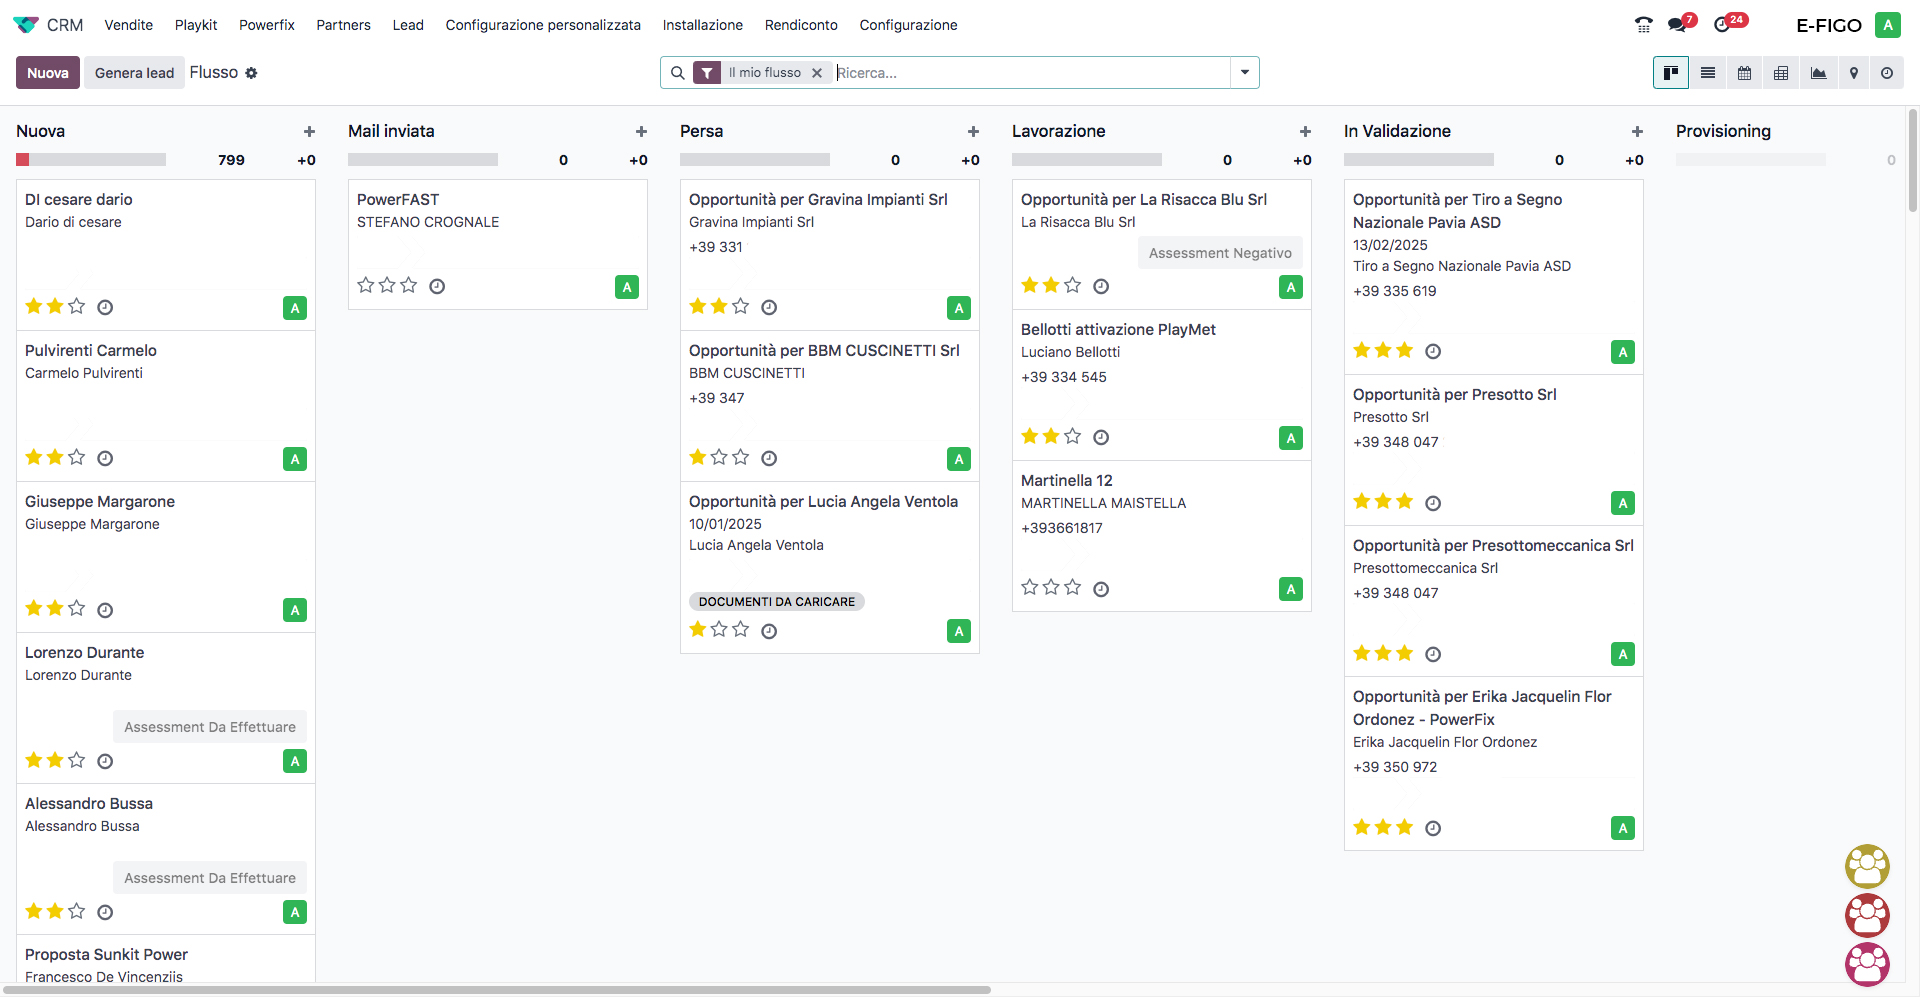Switch to Calendar view

point(1744,73)
